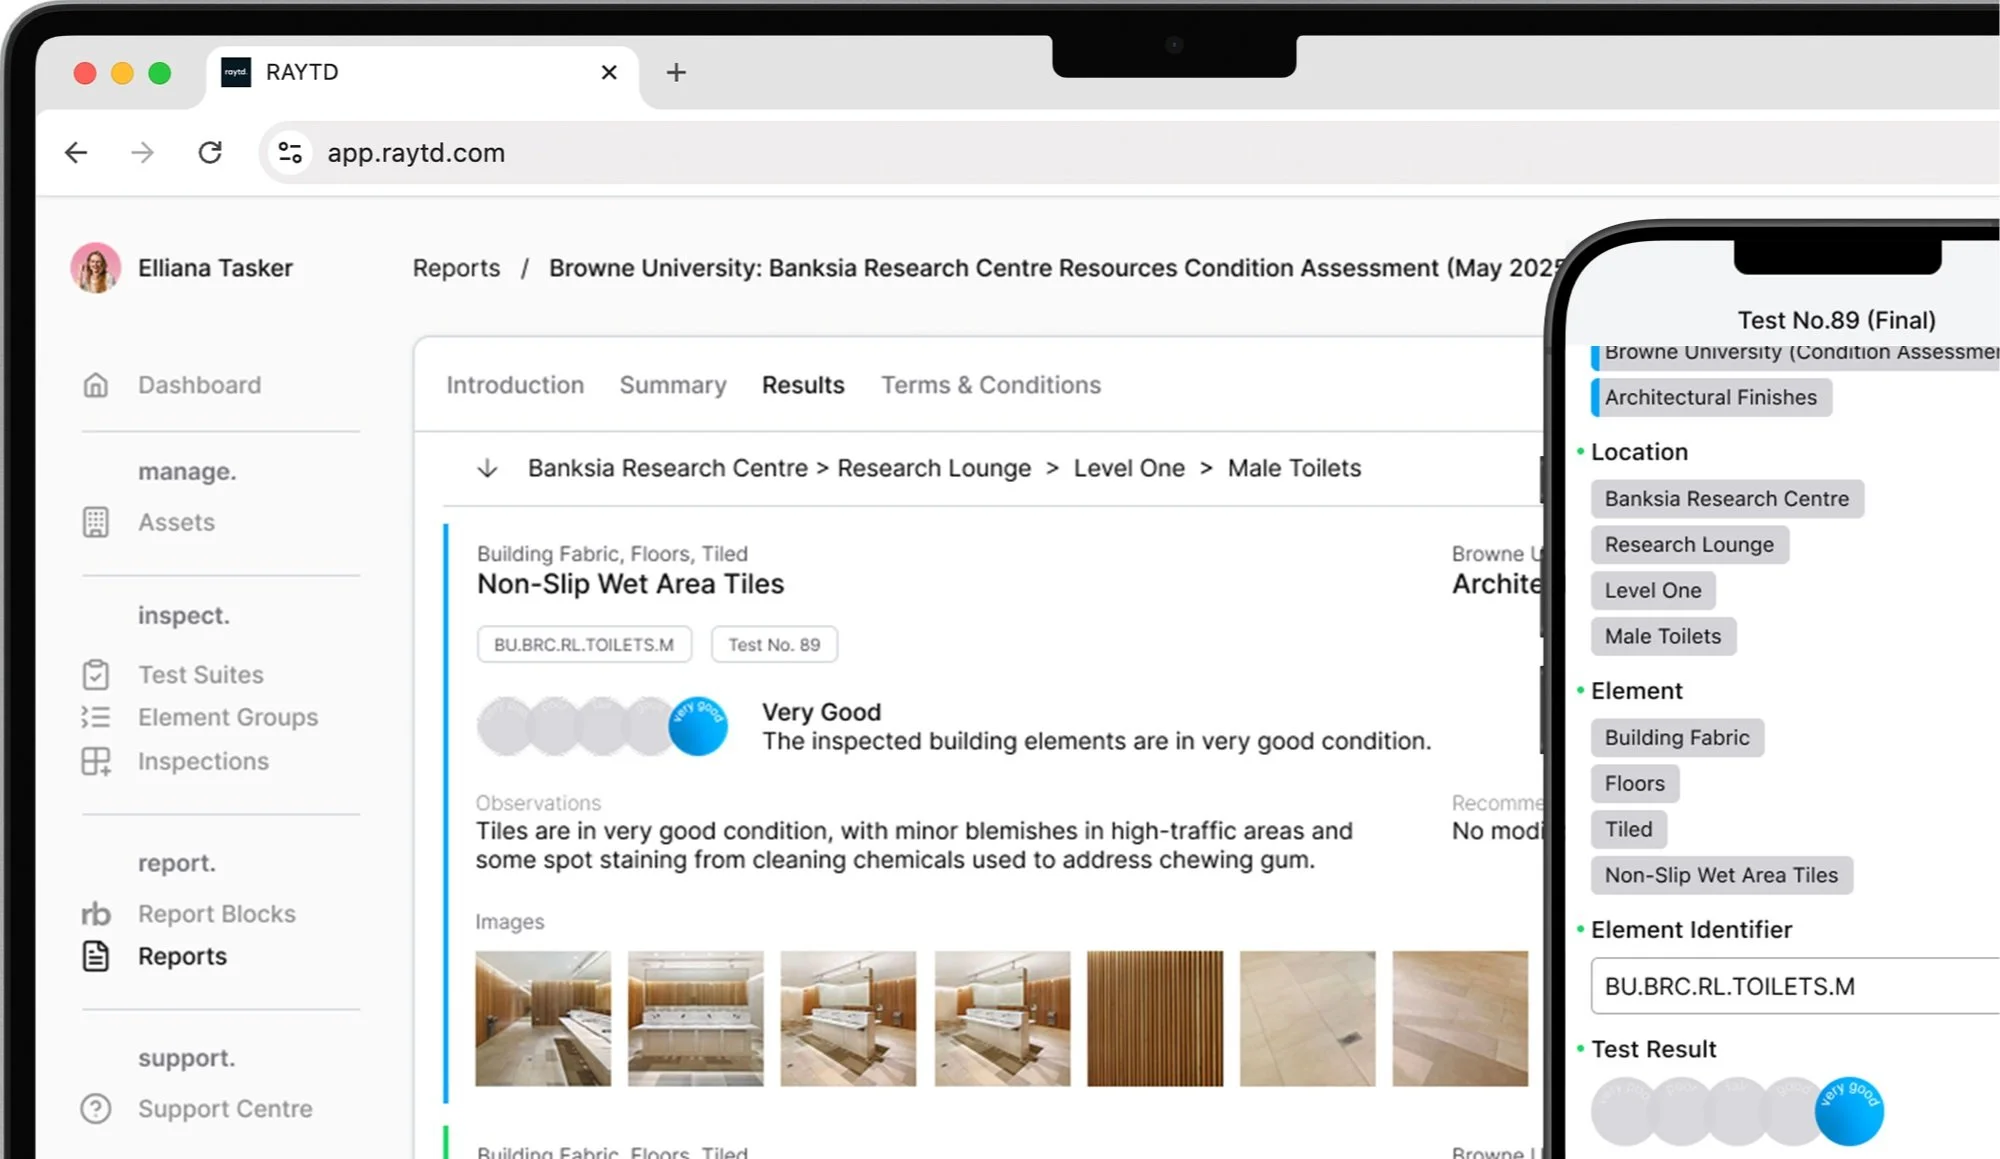Switch to the Summary tab
This screenshot has height=1159, width=2000.
click(x=672, y=385)
